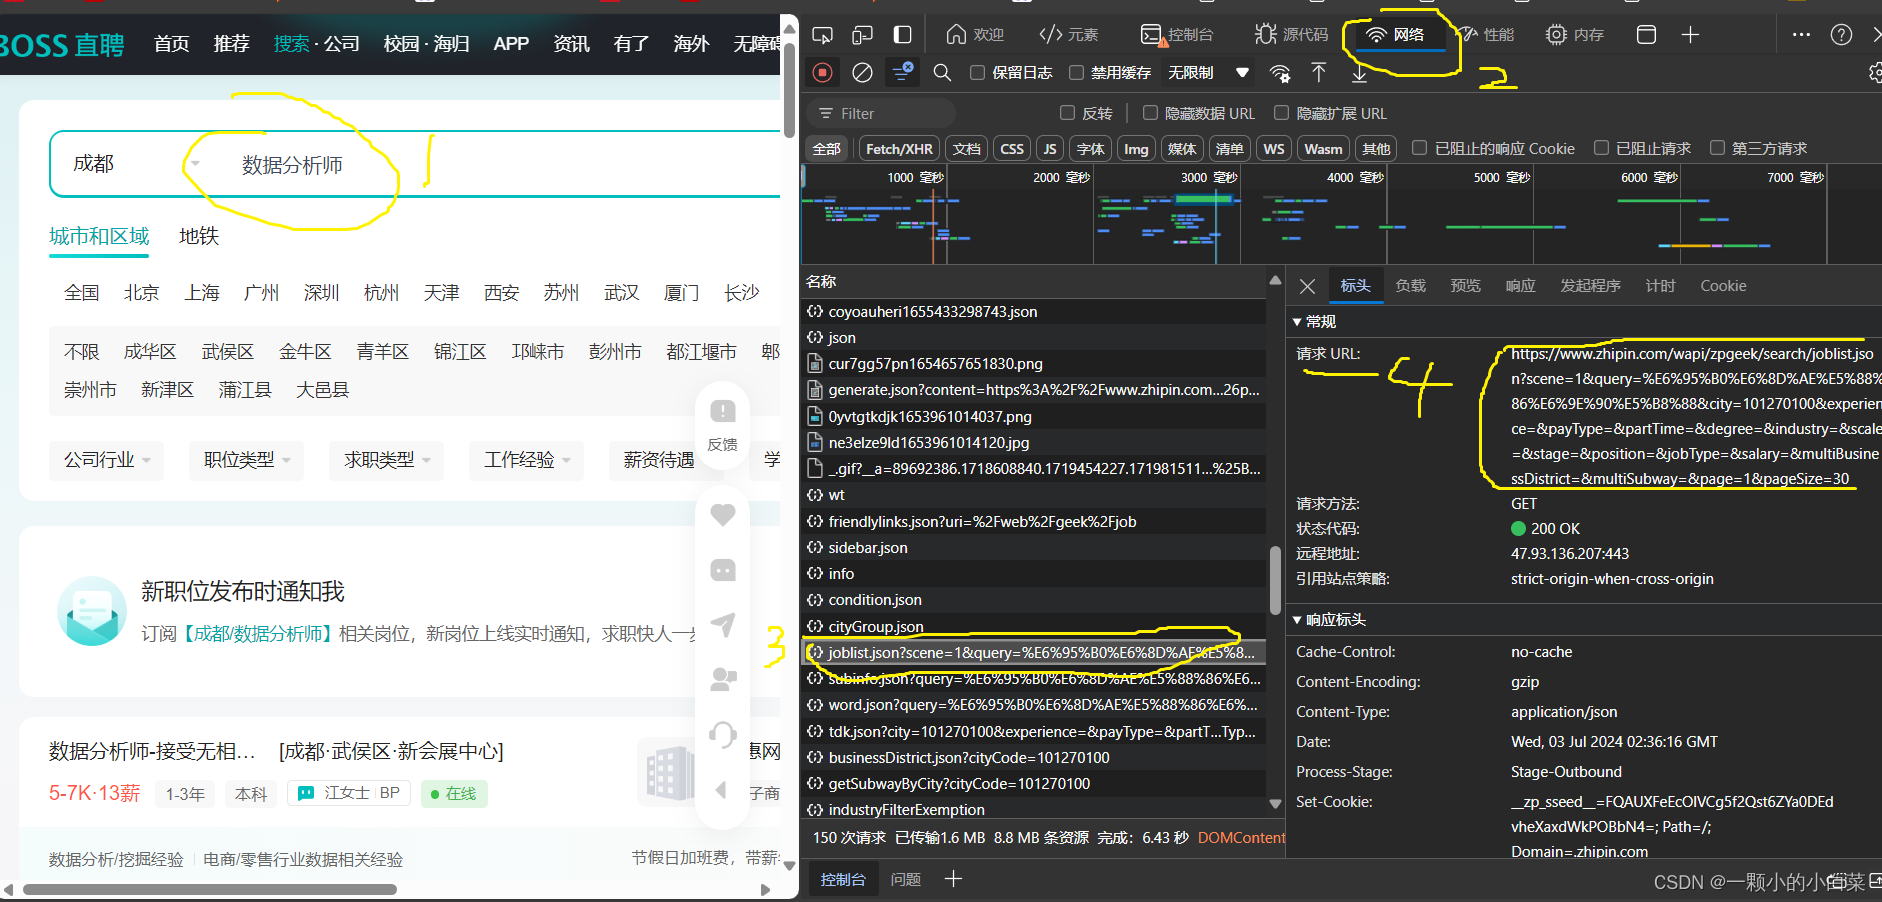The image size is (1882, 902).
Task: Click the 数据分析师 search input
Action: [x=292, y=165]
